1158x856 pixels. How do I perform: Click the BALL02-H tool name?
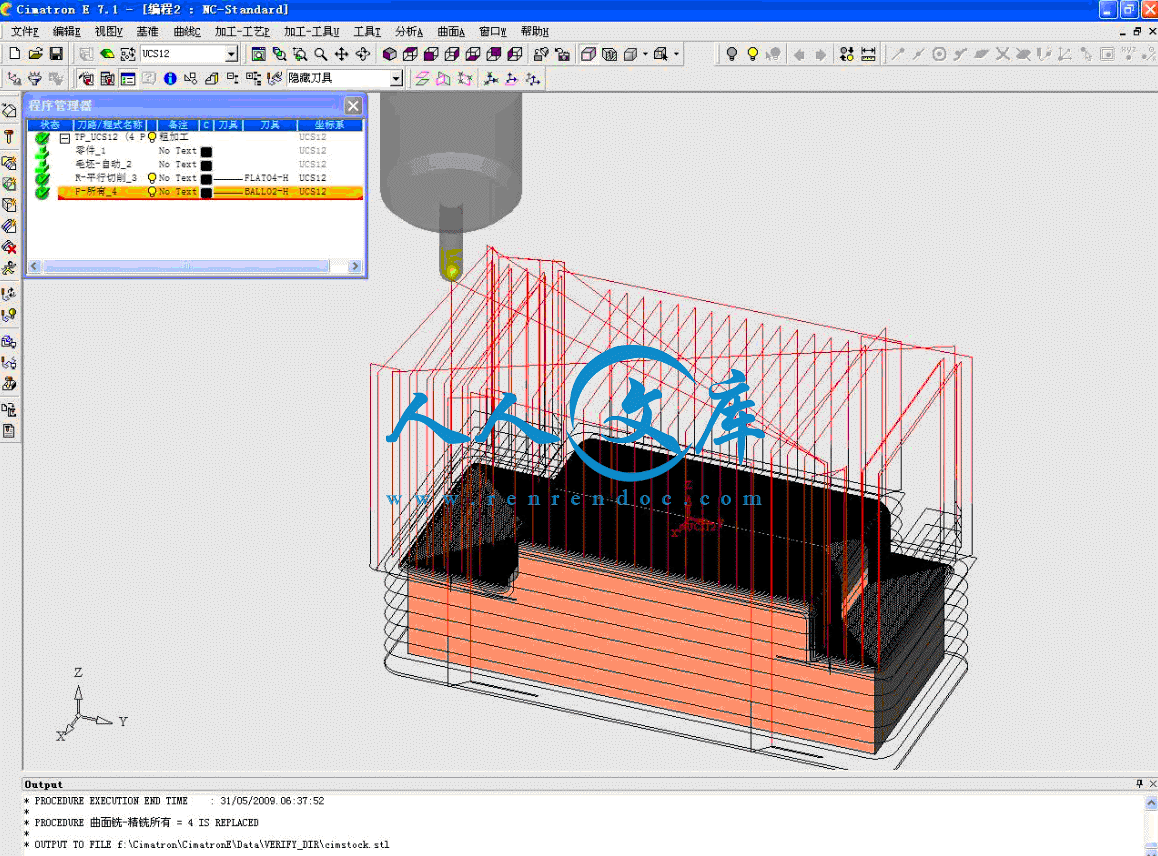(267, 192)
